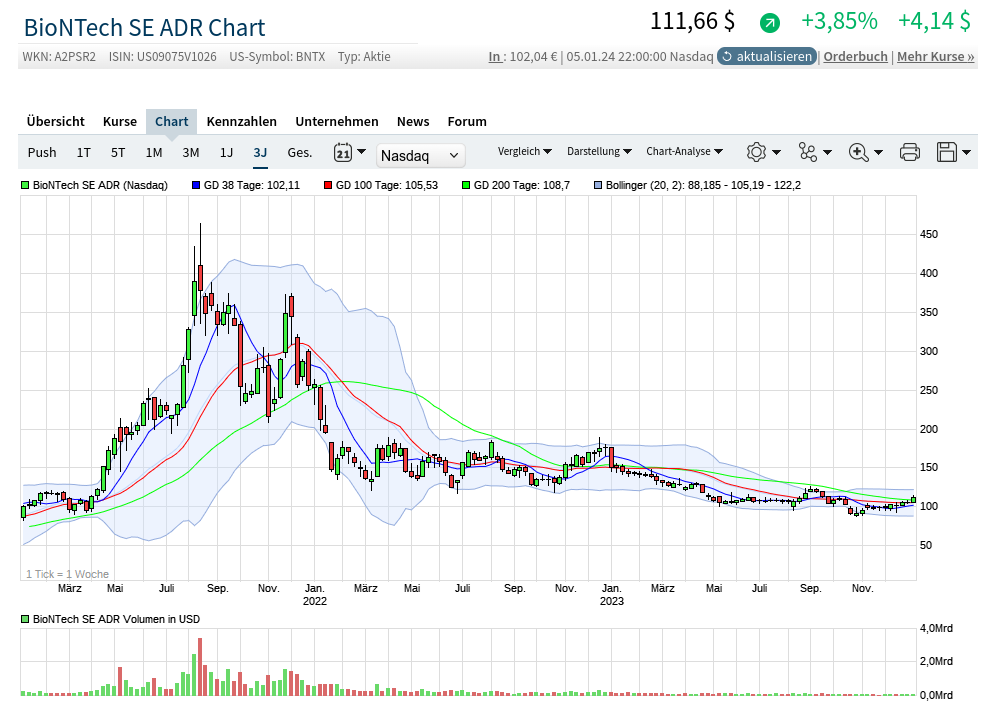Click the red GD 100 Tage swatch

(x=328, y=185)
